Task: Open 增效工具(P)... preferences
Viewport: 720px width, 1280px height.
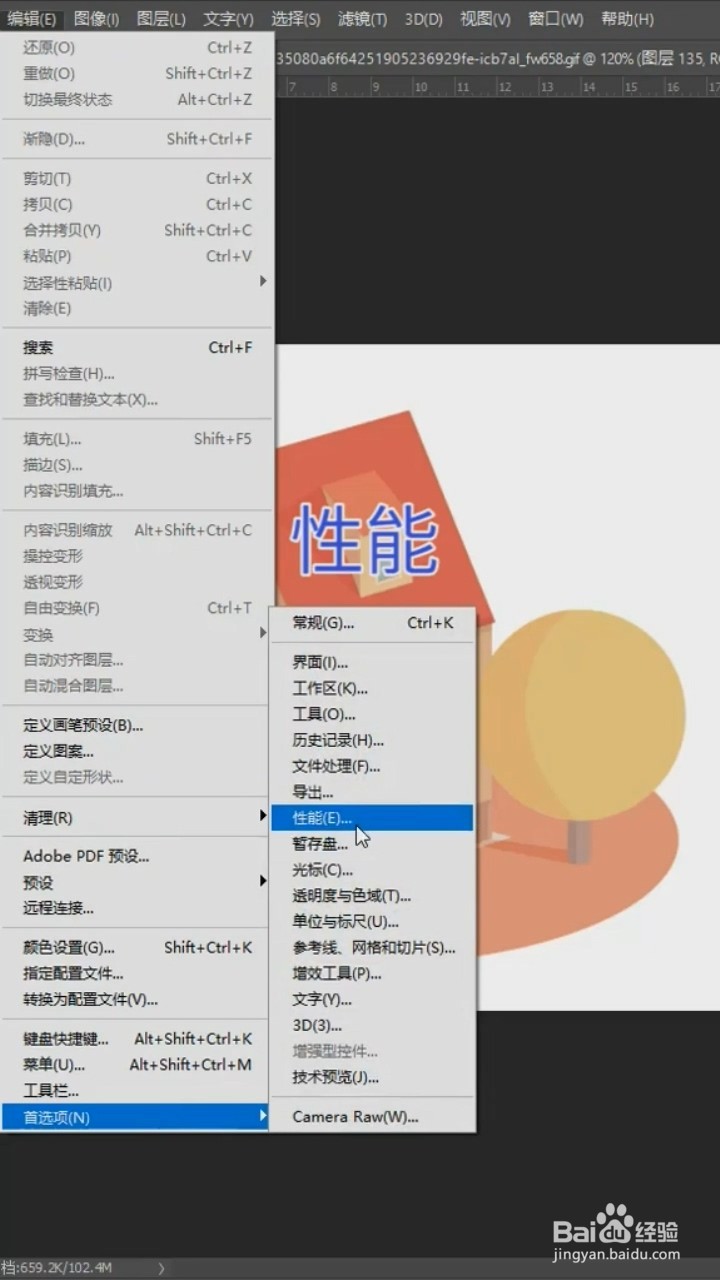Action: point(373,974)
